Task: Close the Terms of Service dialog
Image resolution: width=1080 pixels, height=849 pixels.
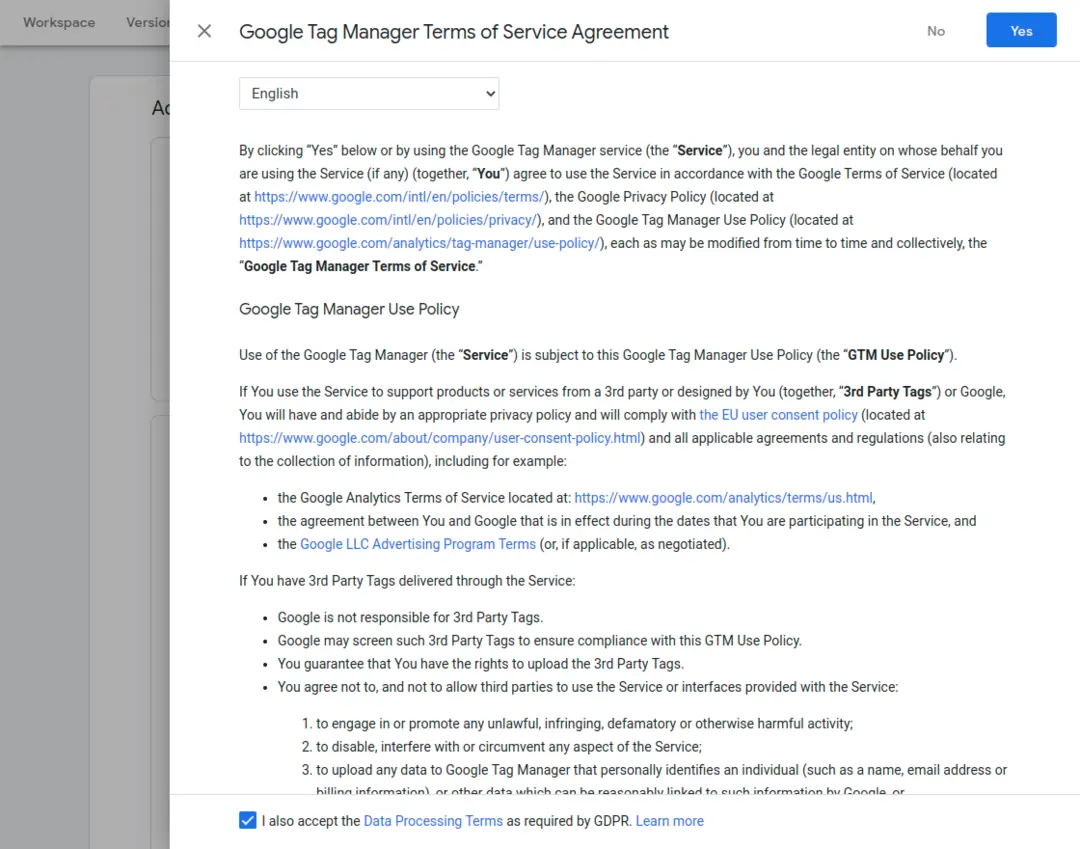Action: tap(204, 31)
